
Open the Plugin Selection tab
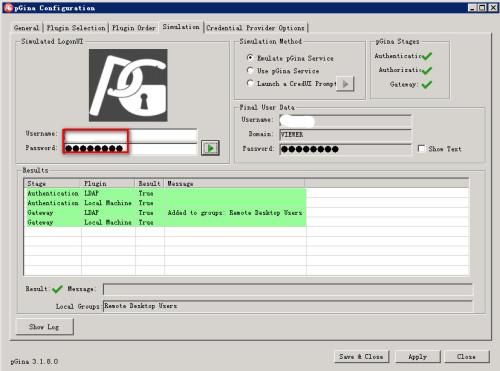pyautogui.click(x=76, y=28)
